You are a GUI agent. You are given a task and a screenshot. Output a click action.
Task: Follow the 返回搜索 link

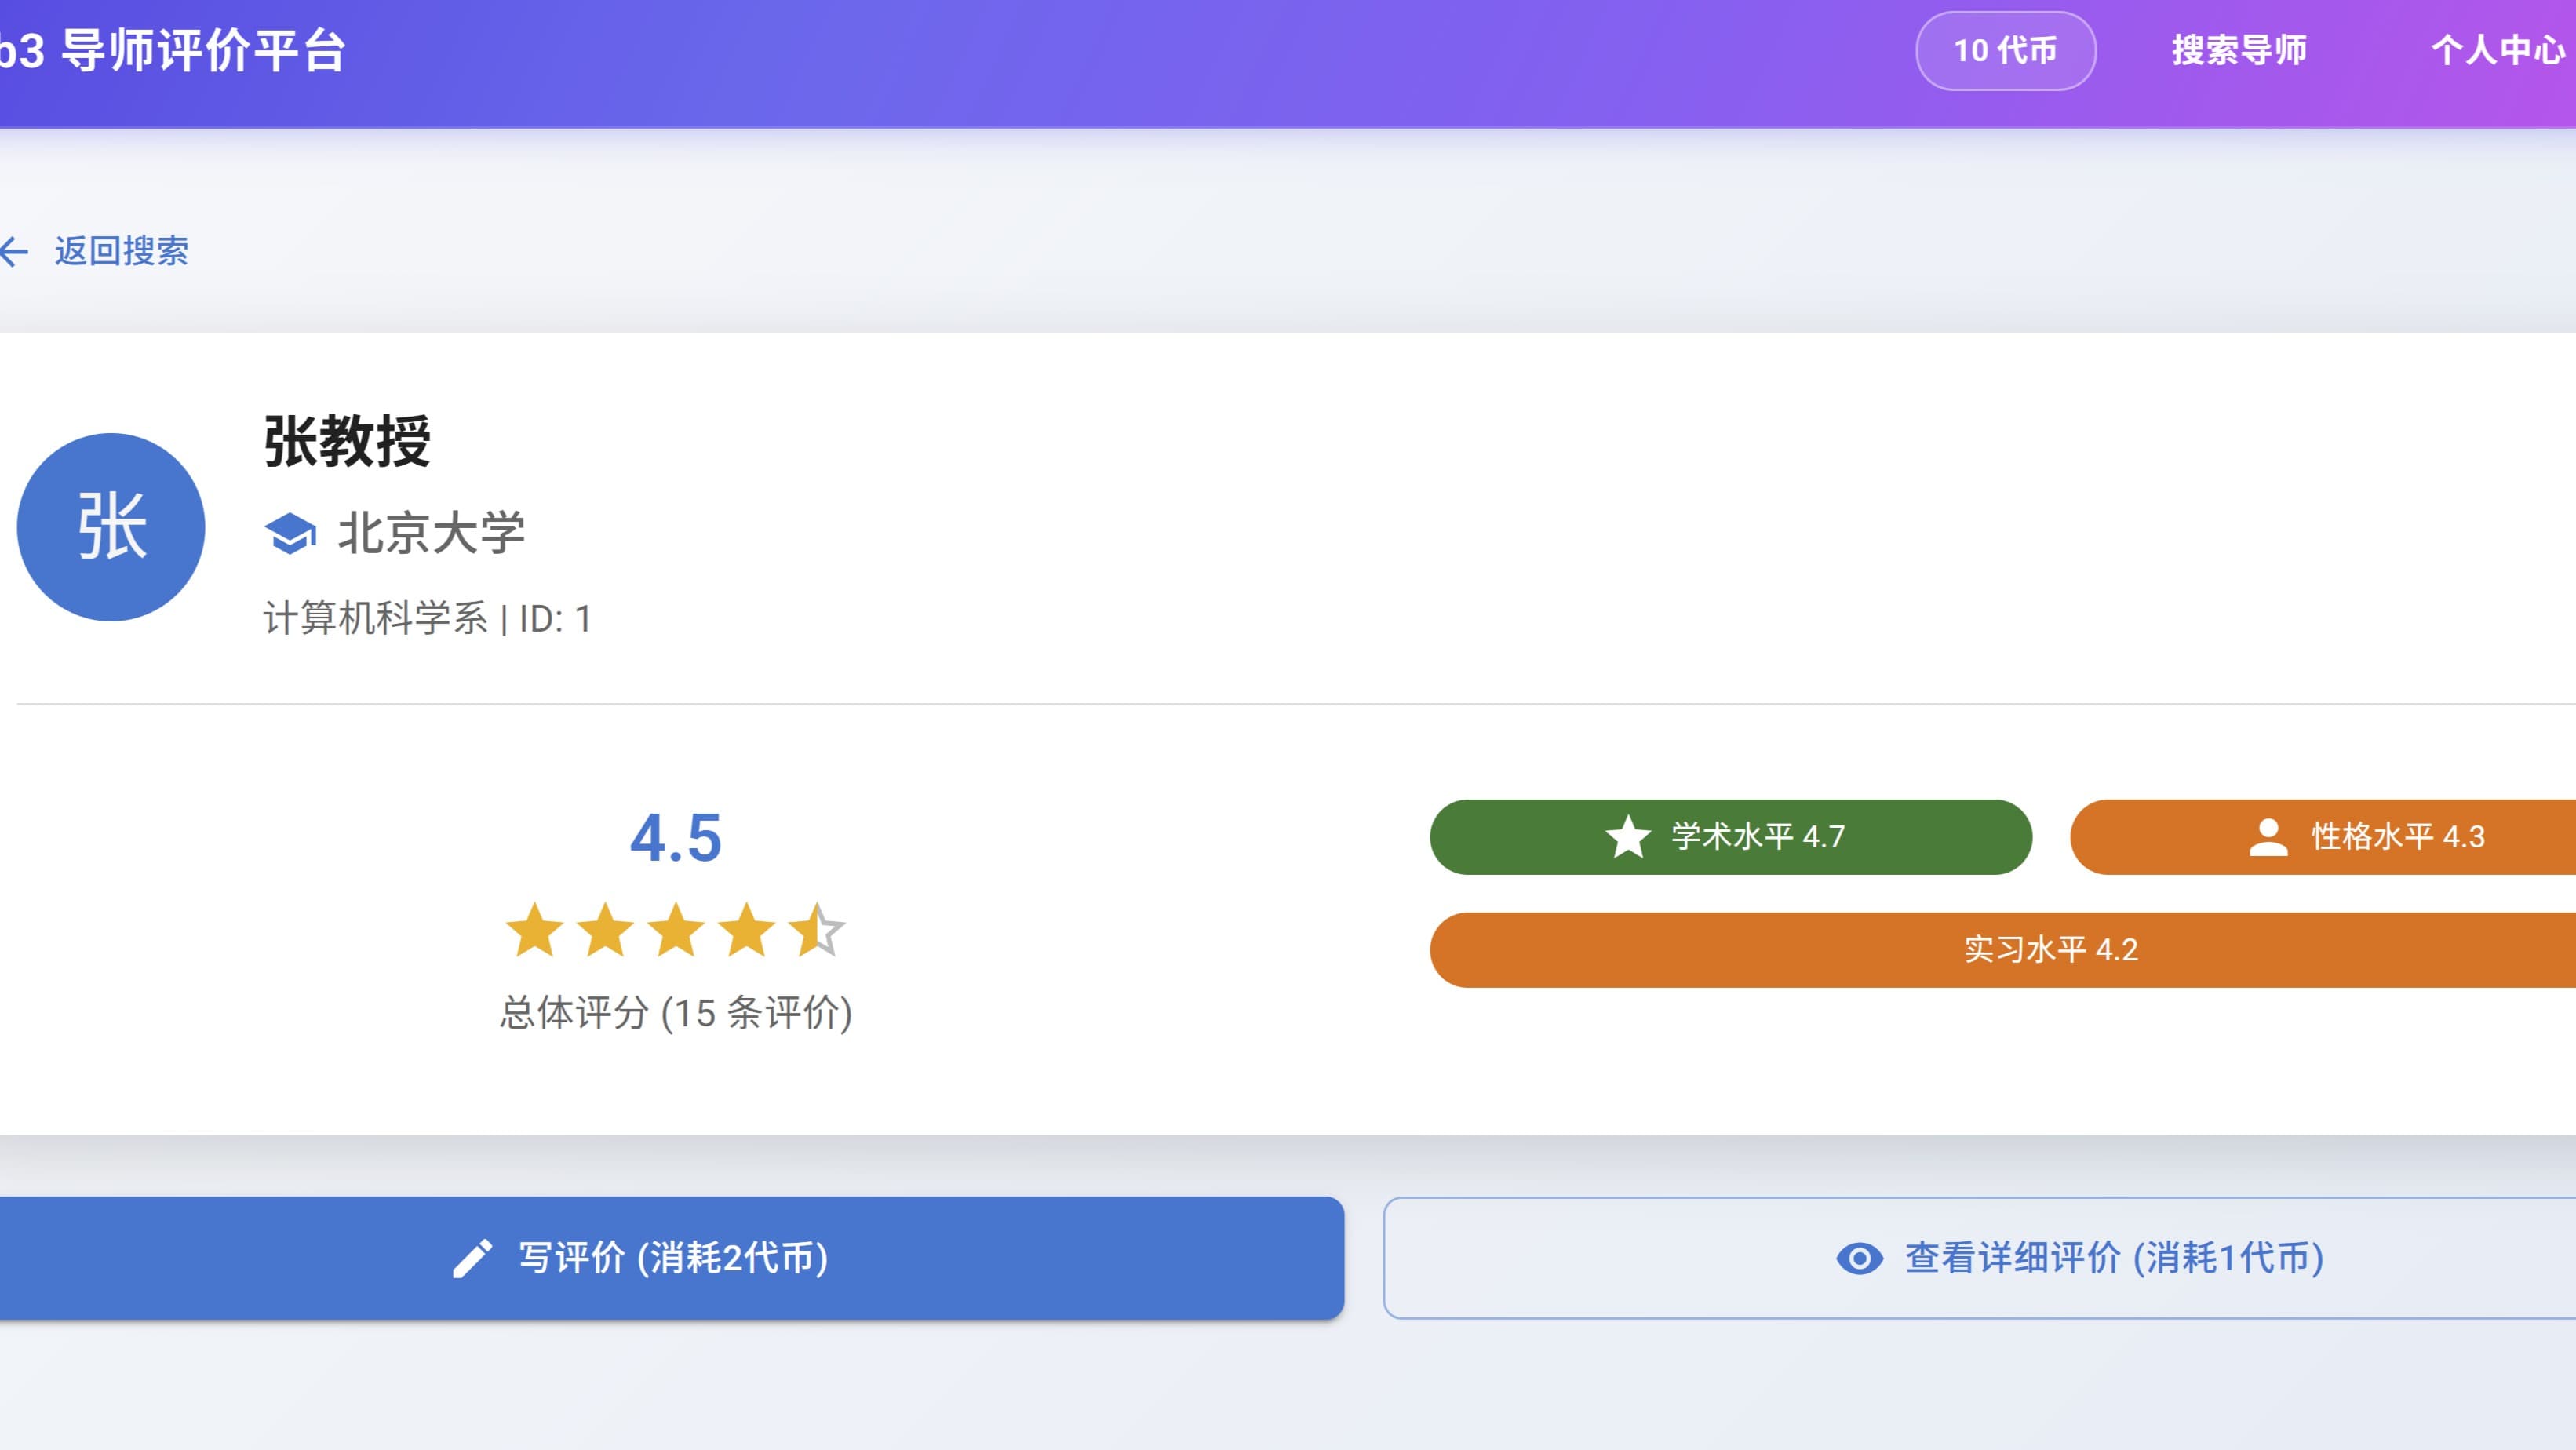click(x=121, y=251)
